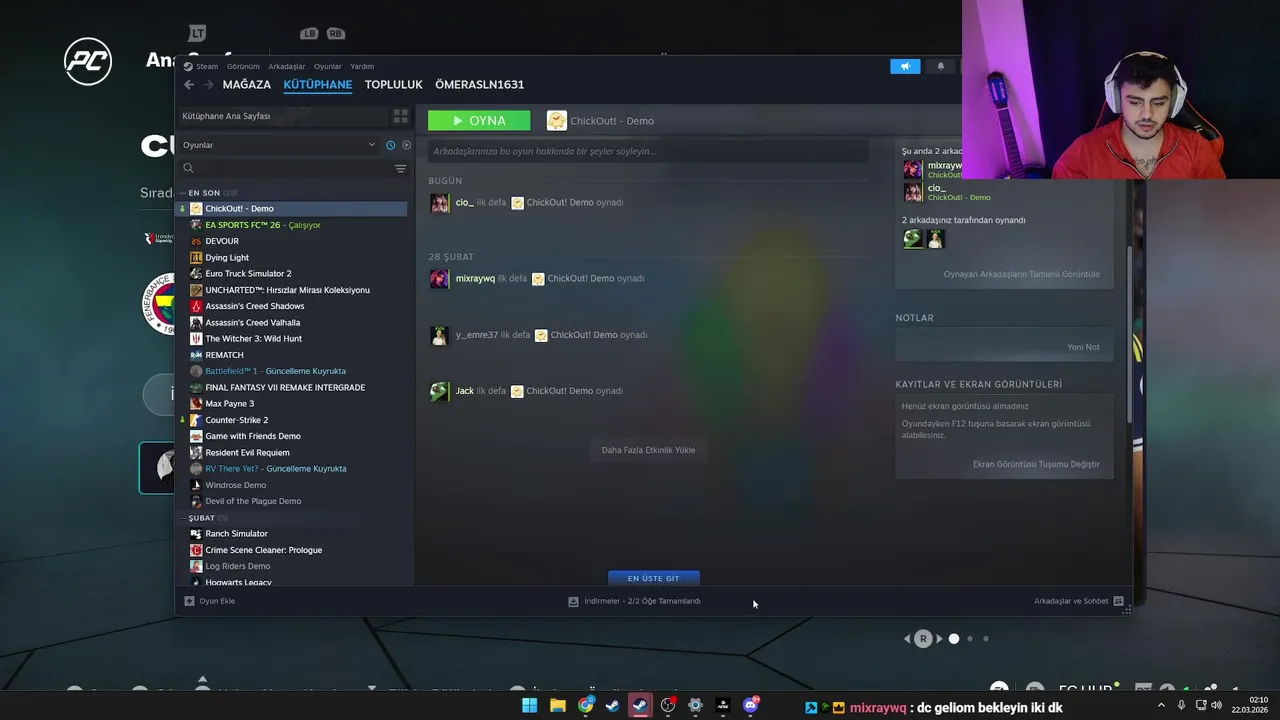1280x720 pixels.
Task: Open the ÖMERASLN1631 profile tab
Action: 479,85
